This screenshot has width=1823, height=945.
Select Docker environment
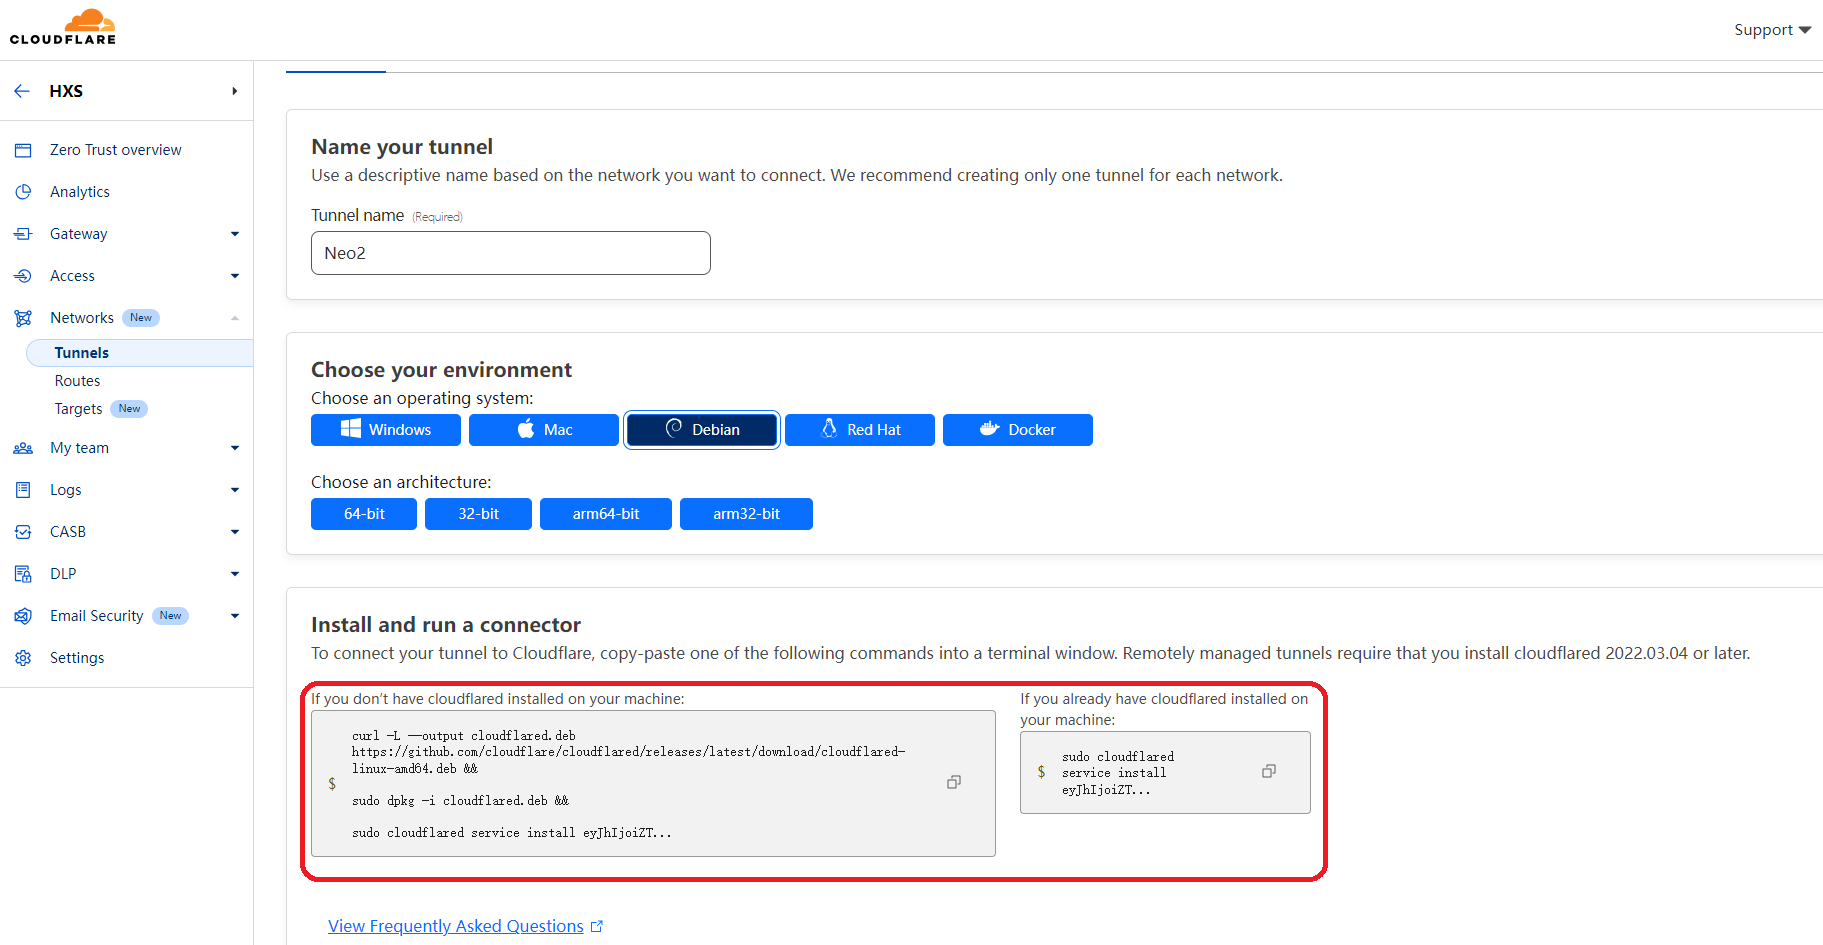tap(1018, 430)
